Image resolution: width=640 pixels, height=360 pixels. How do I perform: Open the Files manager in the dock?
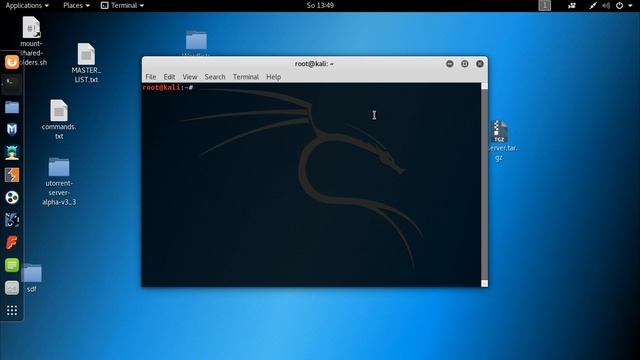(x=11, y=107)
